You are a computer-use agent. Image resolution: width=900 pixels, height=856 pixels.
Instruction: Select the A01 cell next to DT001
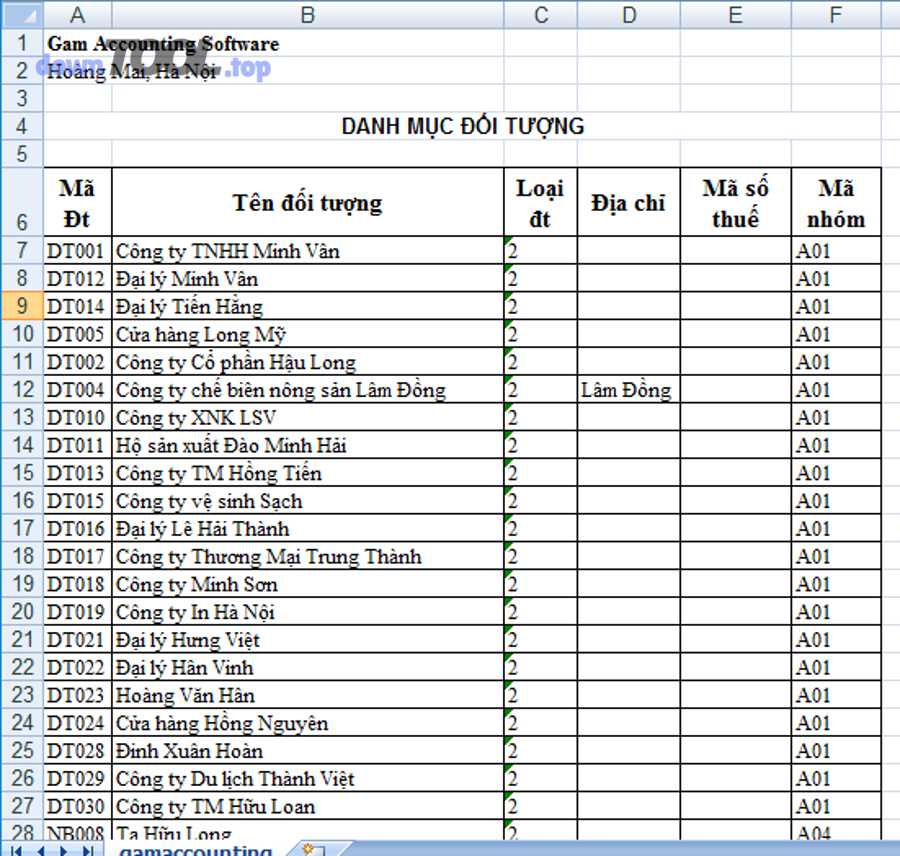836,251
